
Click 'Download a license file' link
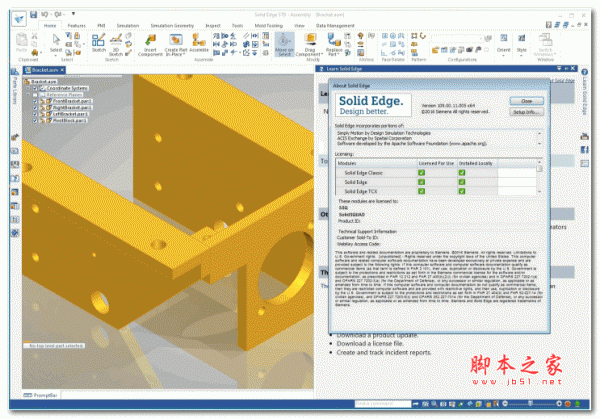pos(370,344)
